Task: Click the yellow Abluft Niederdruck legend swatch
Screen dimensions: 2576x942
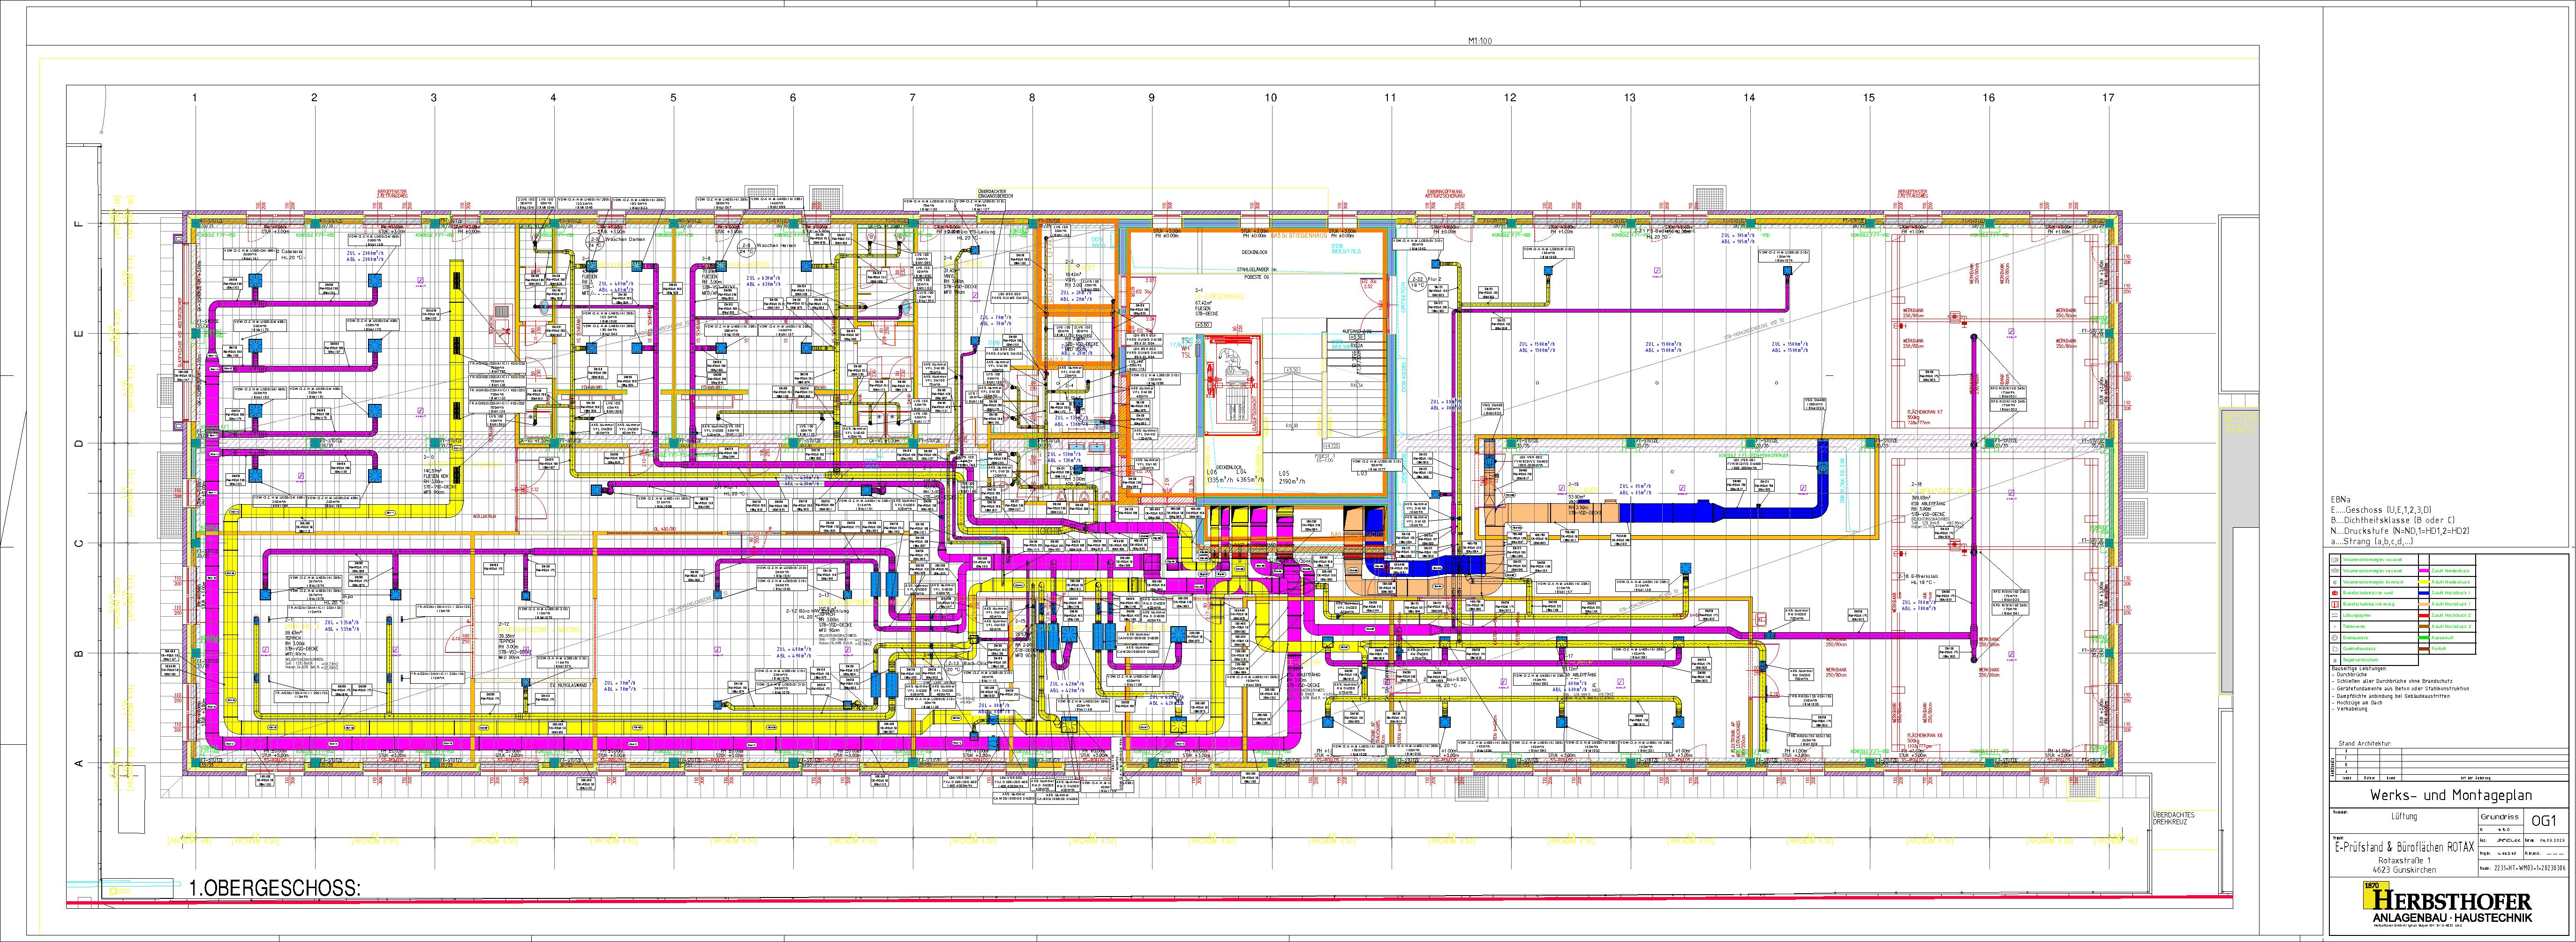Action: pos(2424,582)
